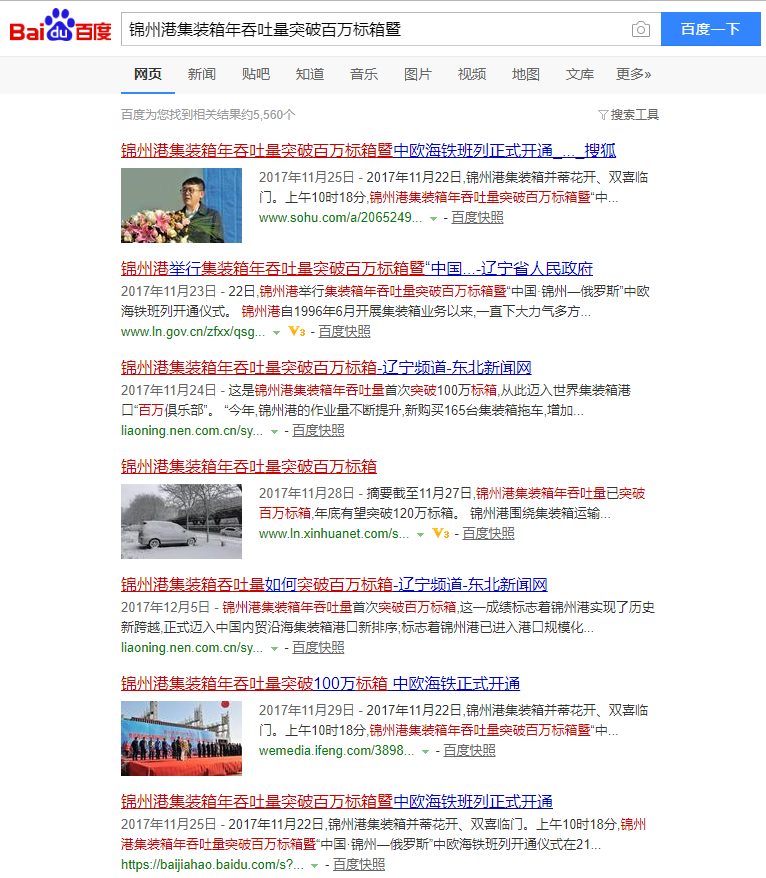
Task: Open liaoning.nen.com.cn URL in 11月24日 result
Action: [192, 431]
